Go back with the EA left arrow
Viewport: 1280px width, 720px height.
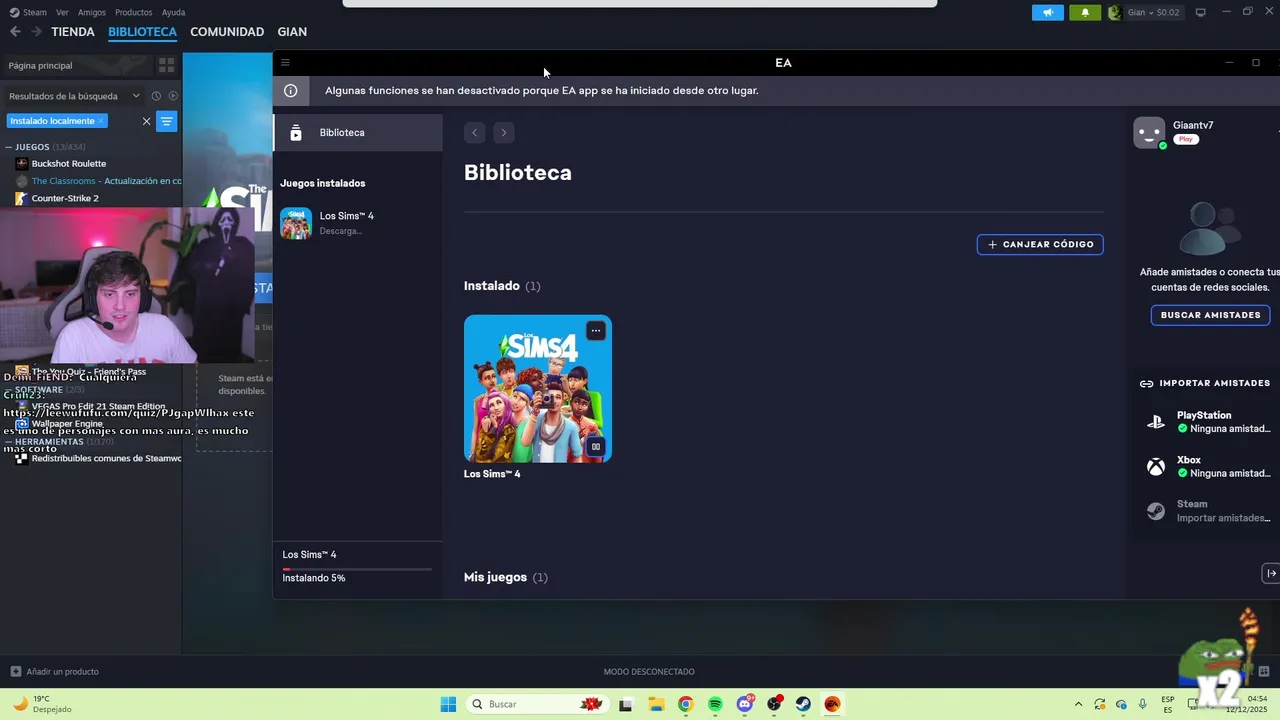coord(475,132)
